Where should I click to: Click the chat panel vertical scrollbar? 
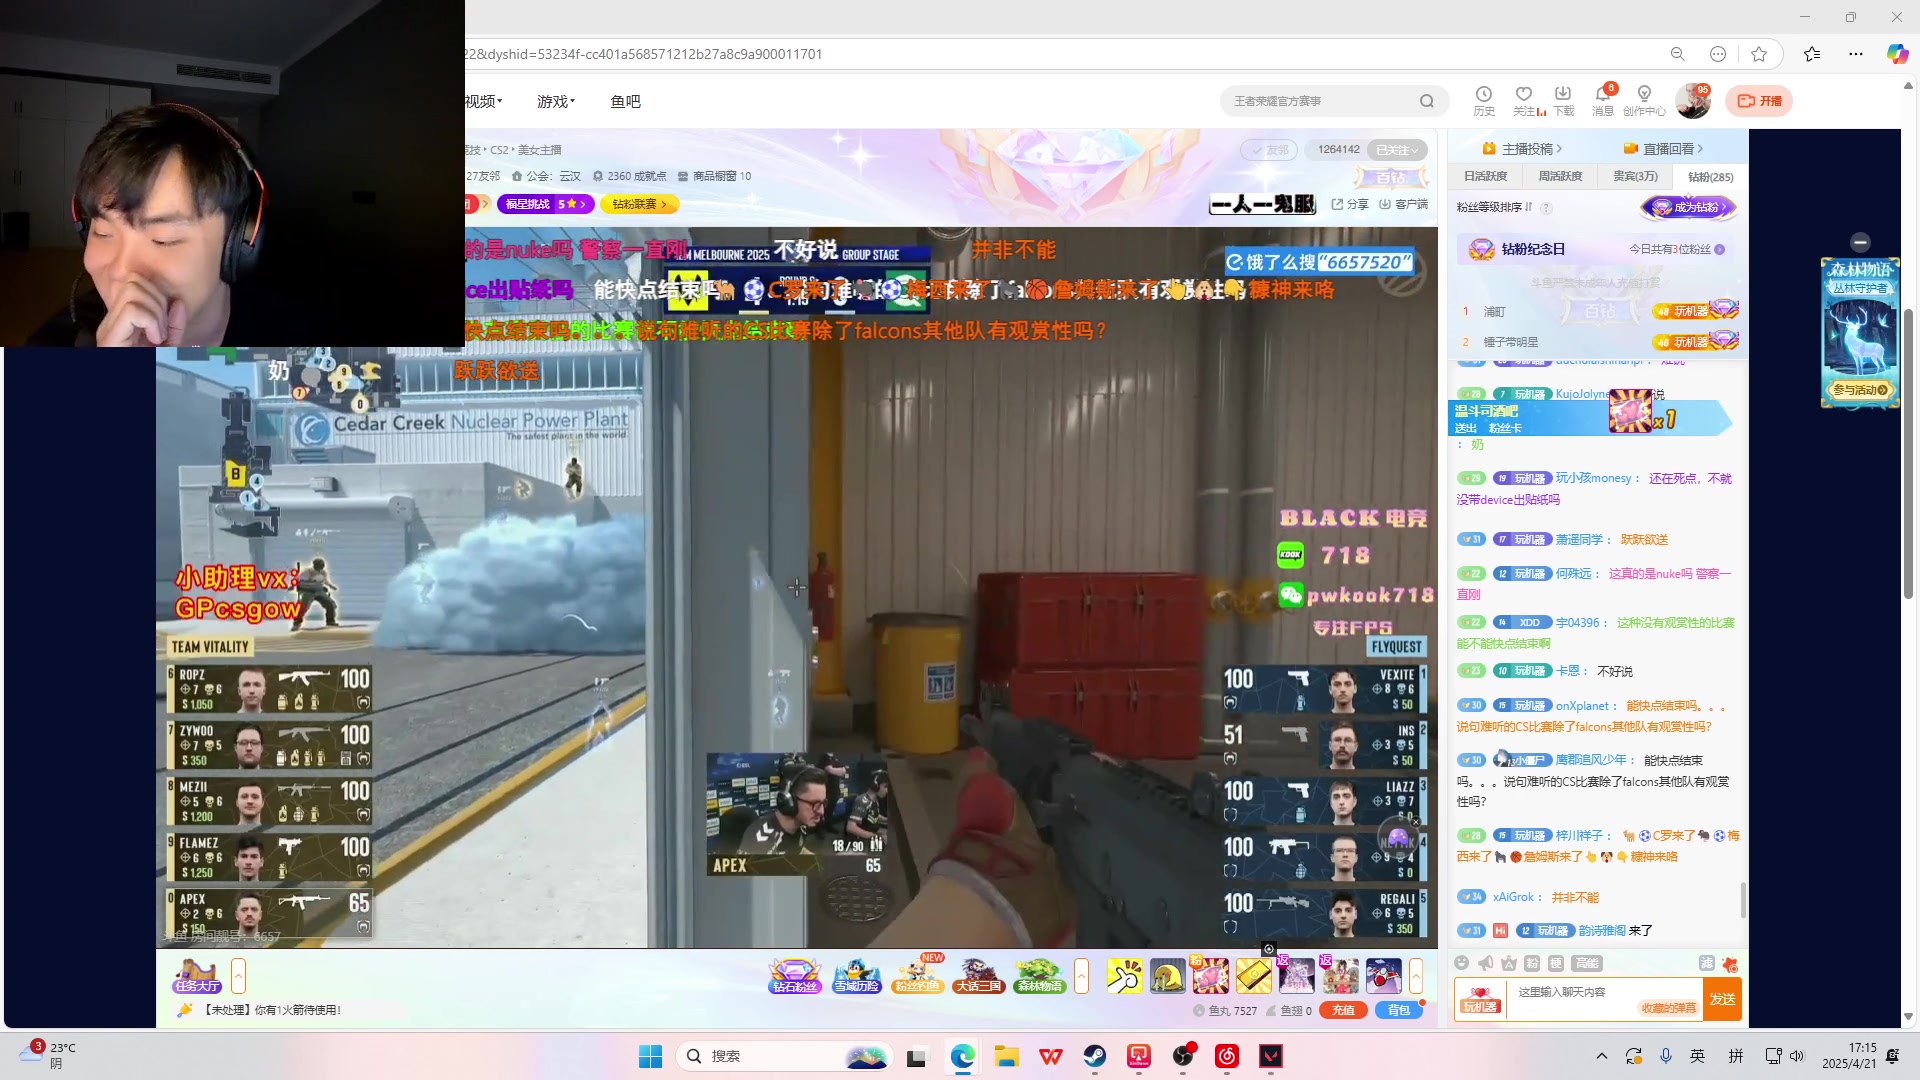pyautogui.click(x=1743, y=899)
